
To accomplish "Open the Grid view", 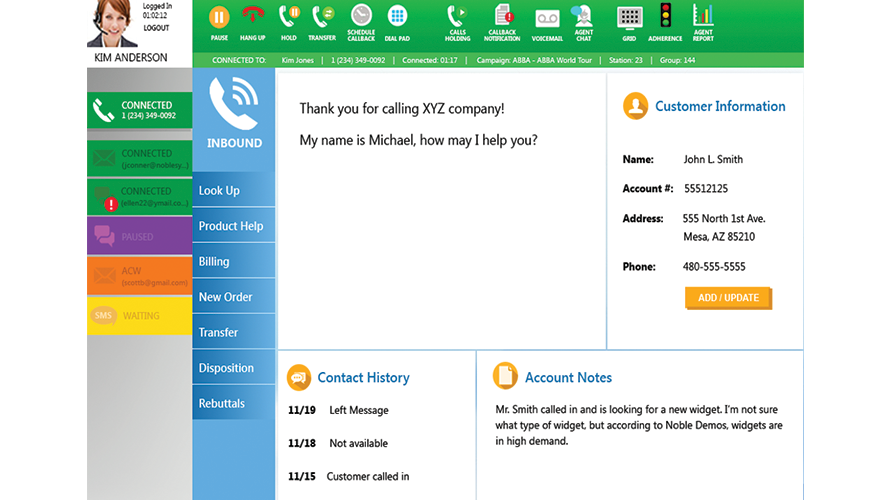I will 629,18.
